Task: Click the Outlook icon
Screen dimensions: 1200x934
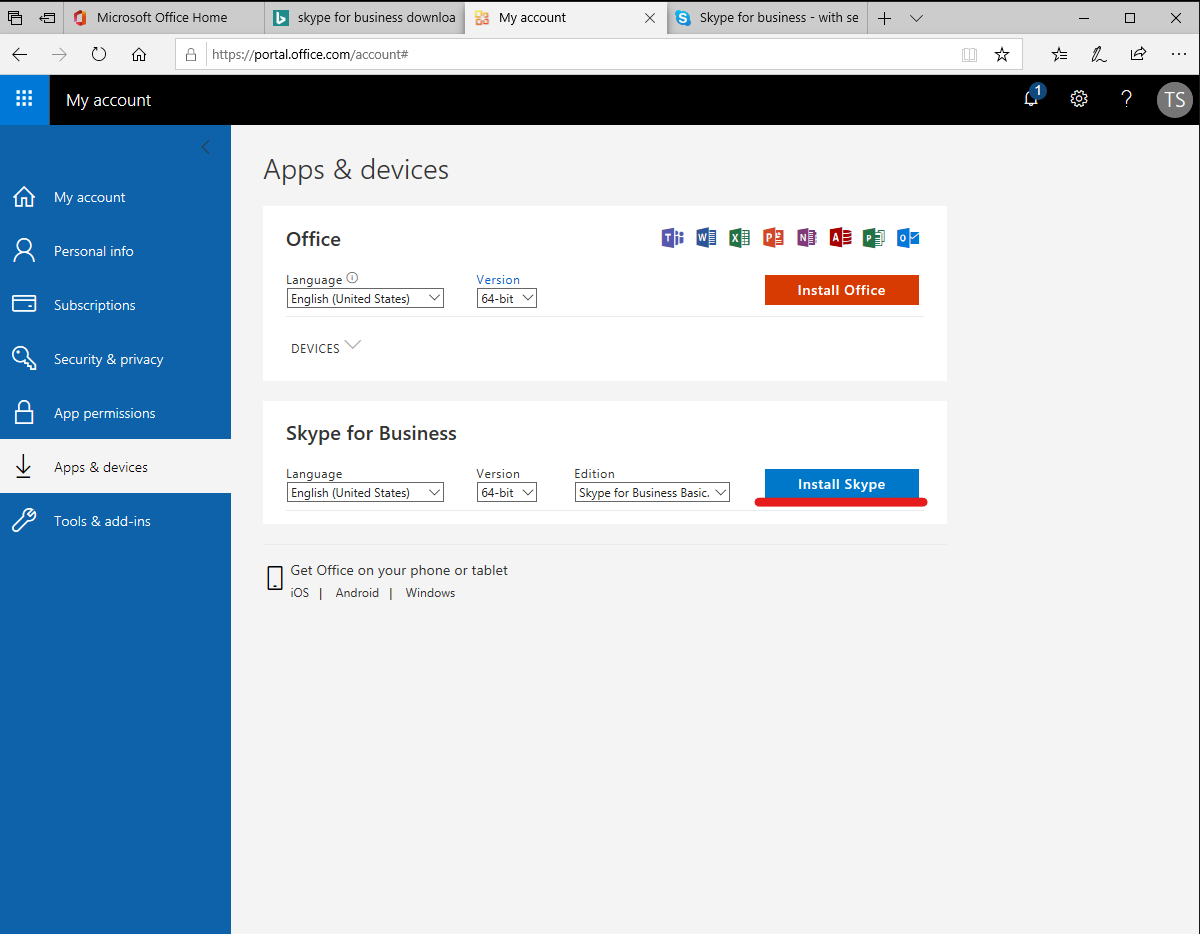Action: pyautogui.click(x=907, y=237)
